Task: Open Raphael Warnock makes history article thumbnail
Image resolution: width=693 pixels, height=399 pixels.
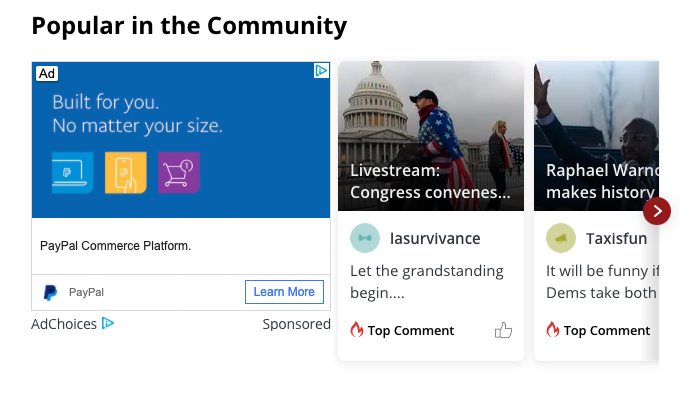Action: pyautogui.click(x=596, y=136)
